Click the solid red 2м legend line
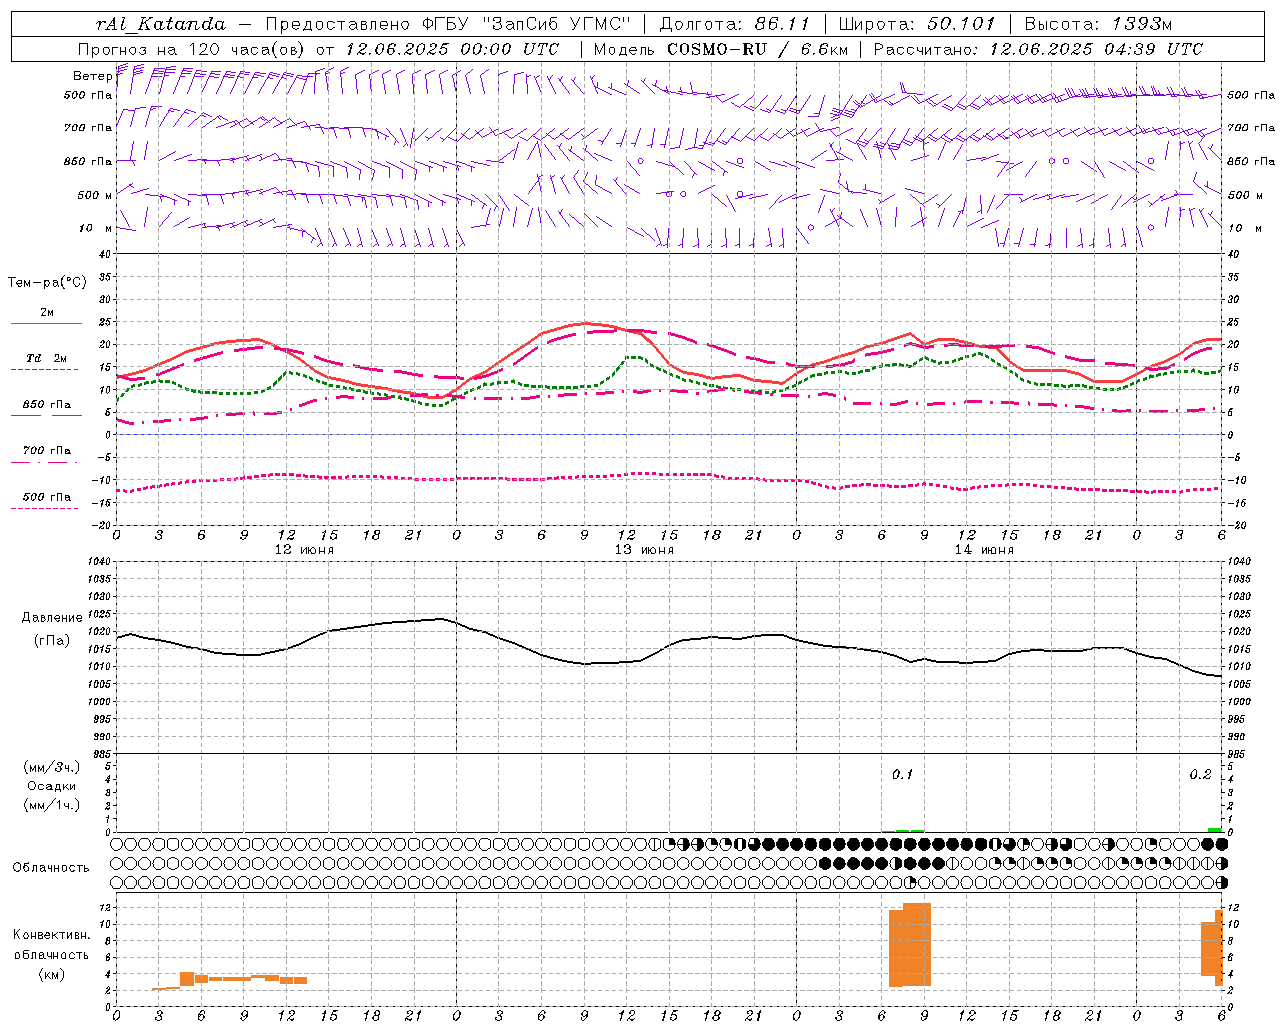 (46, 324)
